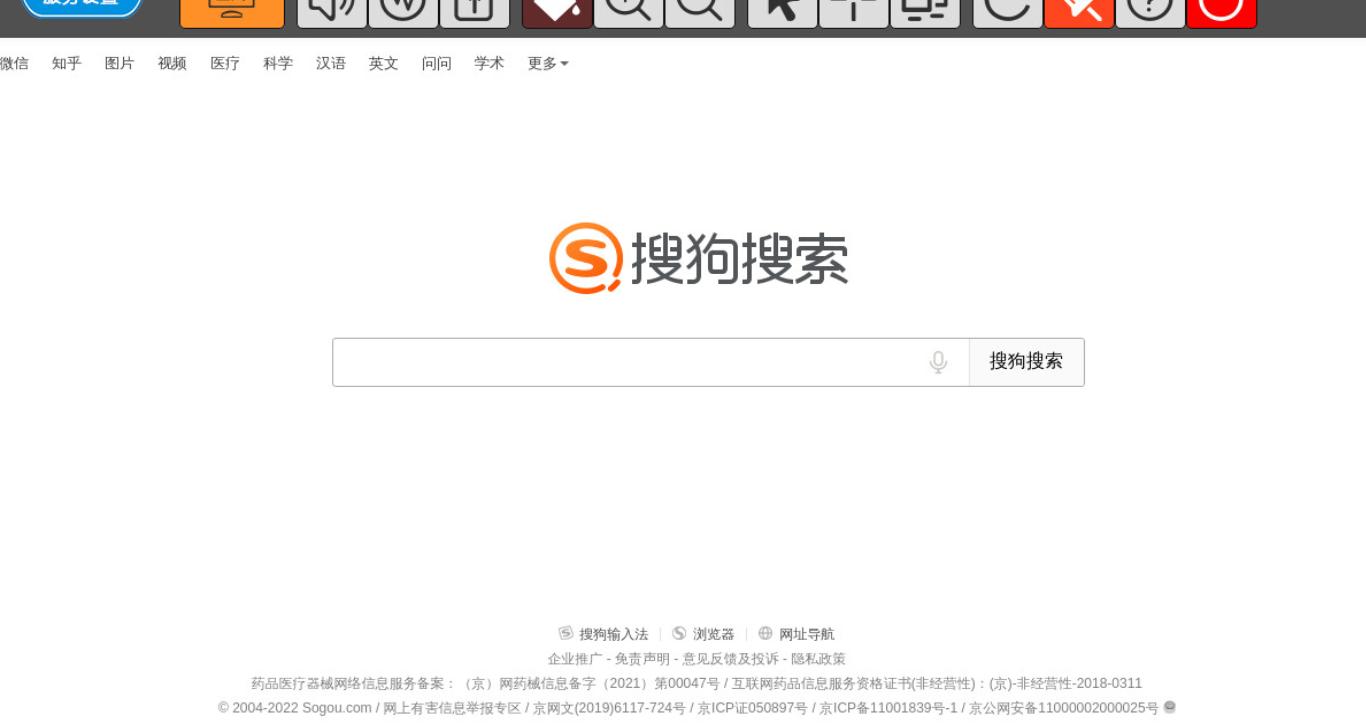Open the 医疗 medical search tab
The image size is (1366, 724).
[225, 63]
